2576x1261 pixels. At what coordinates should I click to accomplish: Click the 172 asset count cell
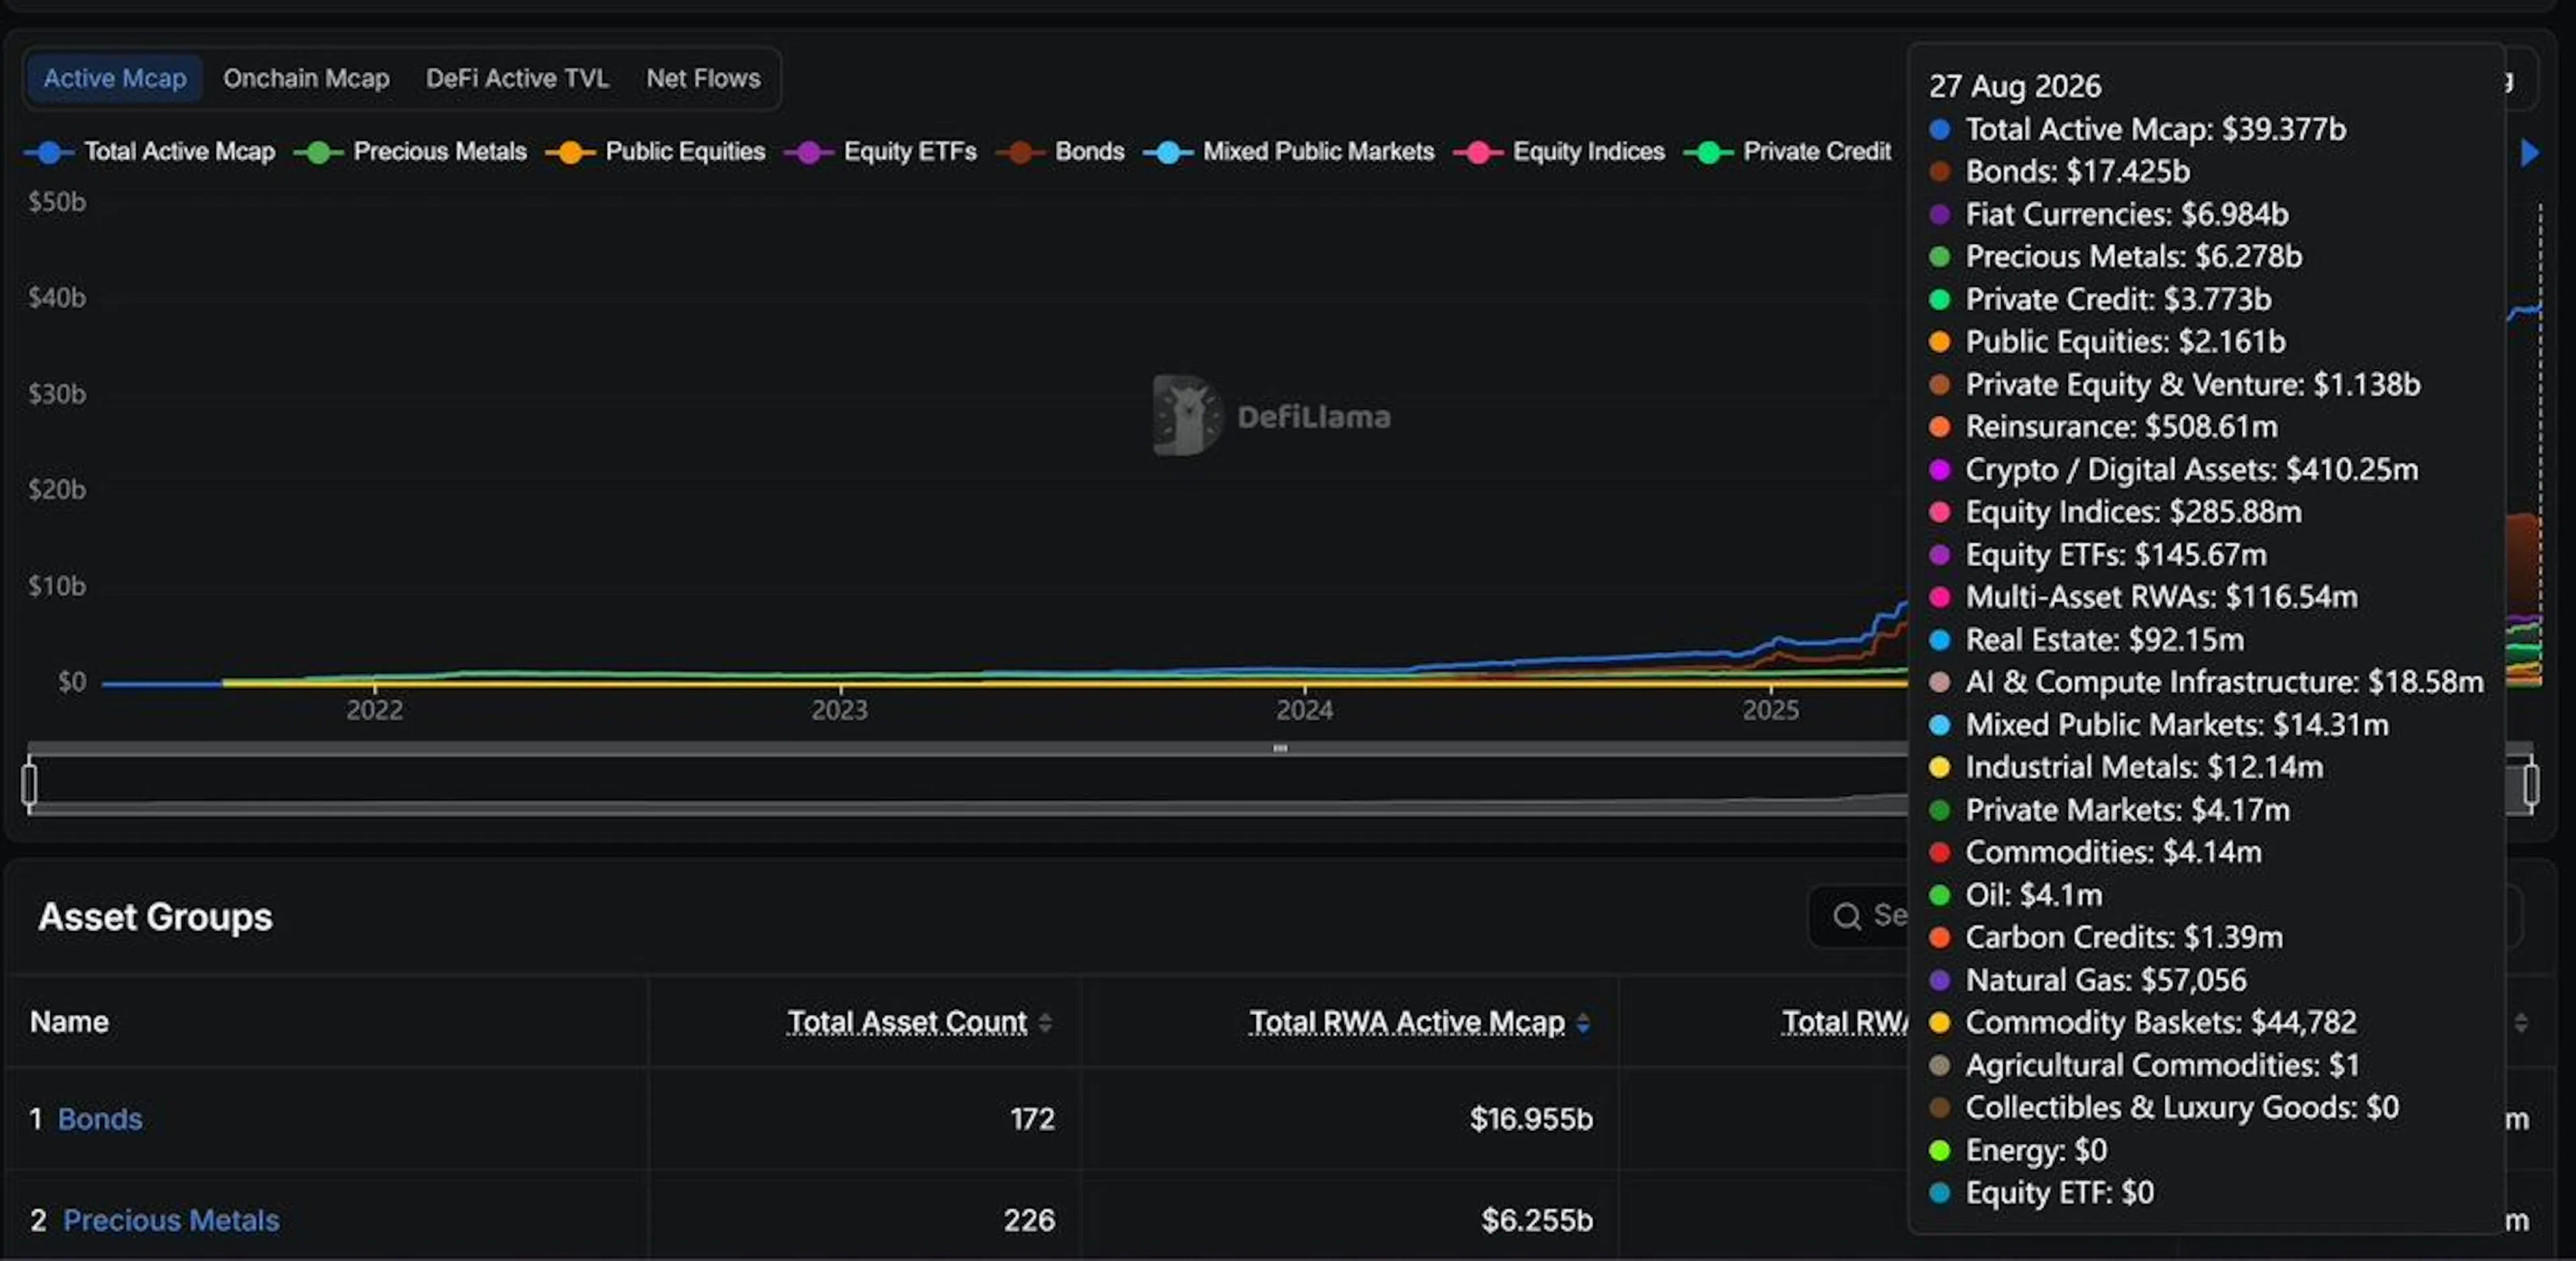pos(1032,1119)
